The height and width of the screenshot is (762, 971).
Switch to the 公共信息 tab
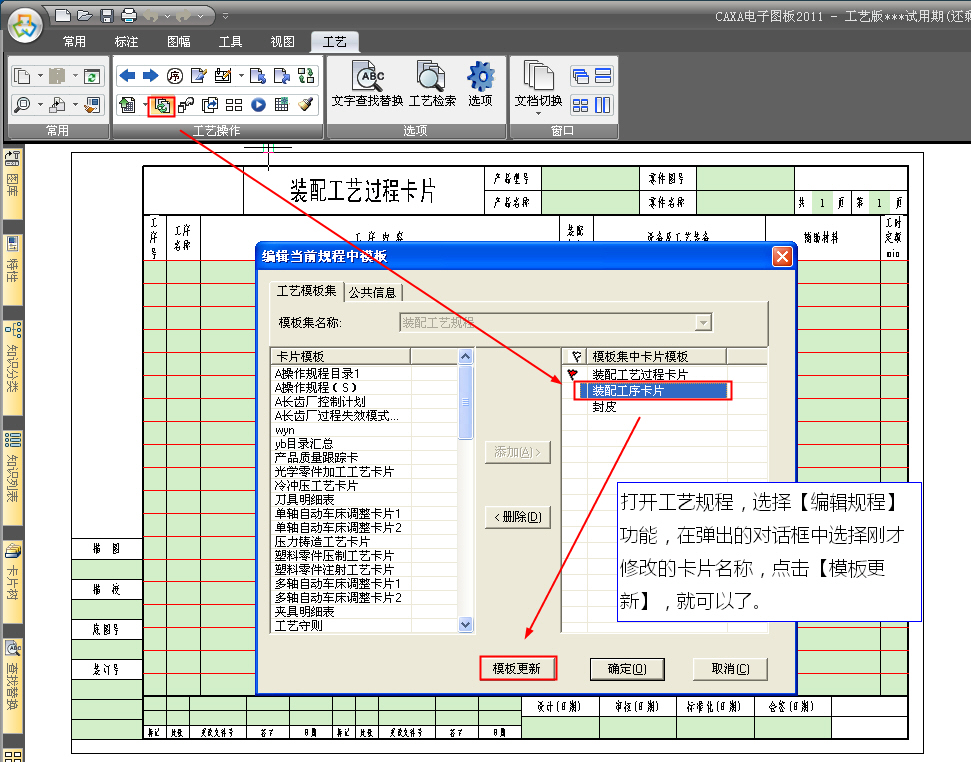coord(371,293)
